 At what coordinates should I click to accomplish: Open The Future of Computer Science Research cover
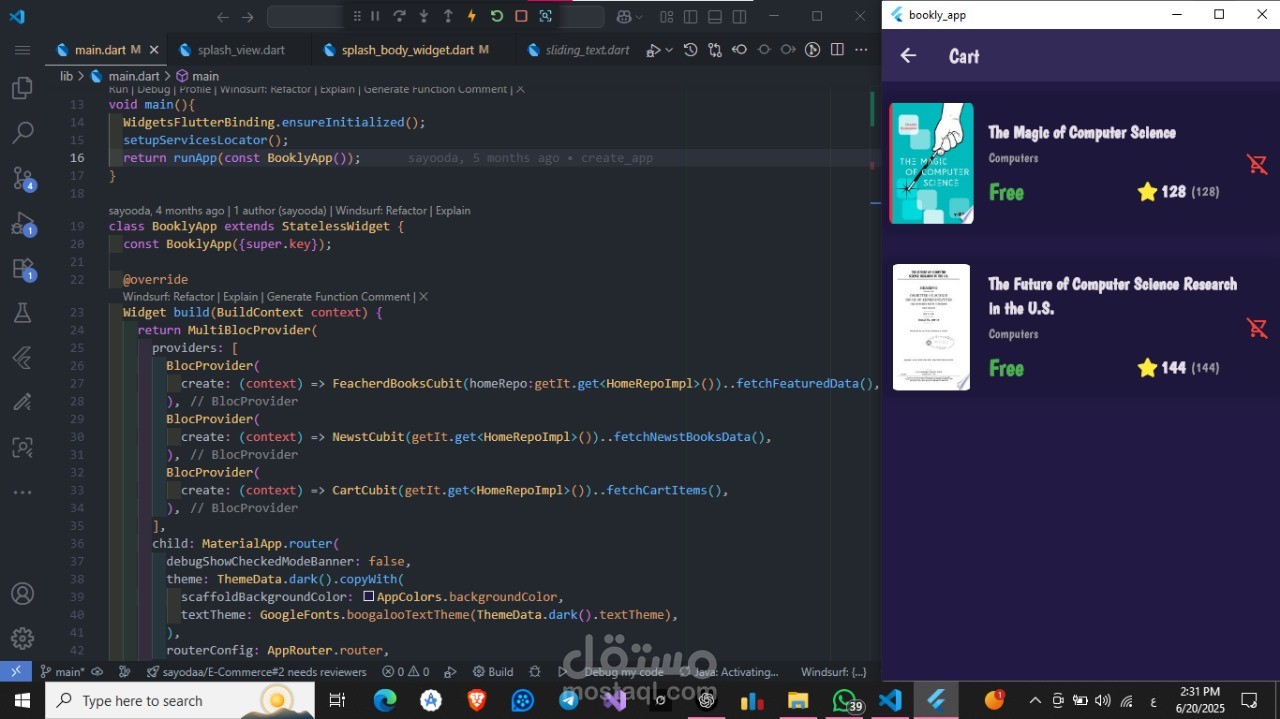(931, 327)
